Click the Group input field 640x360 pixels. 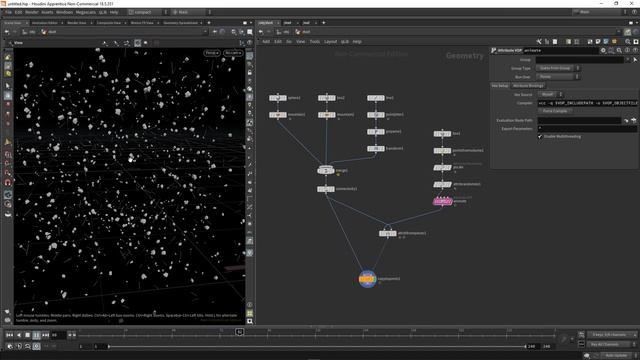tap(580, 60)
